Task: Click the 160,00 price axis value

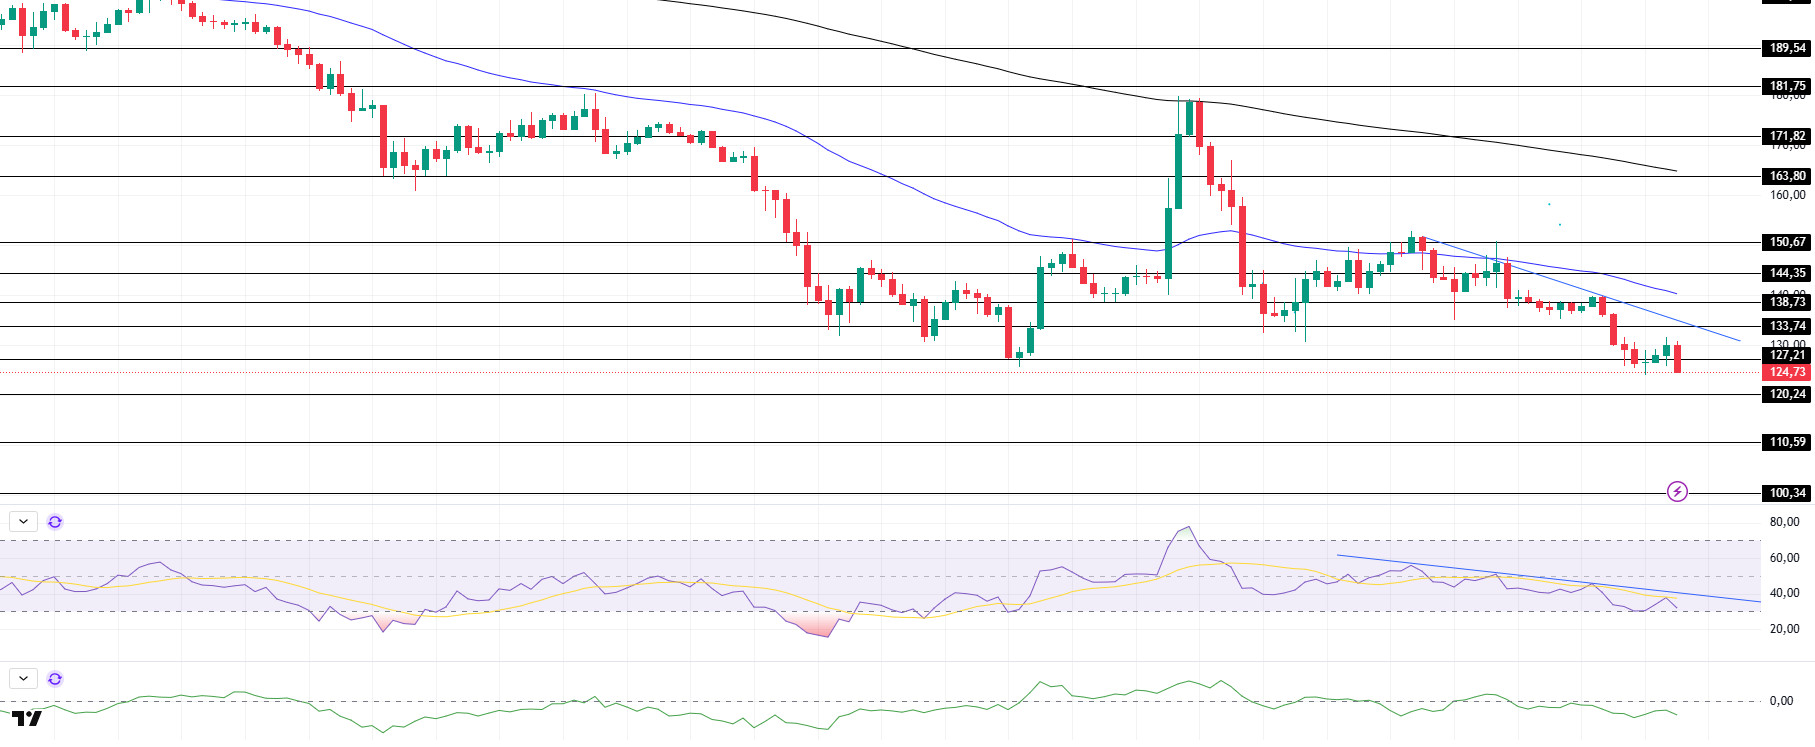Action: [x=1787, y=195]
